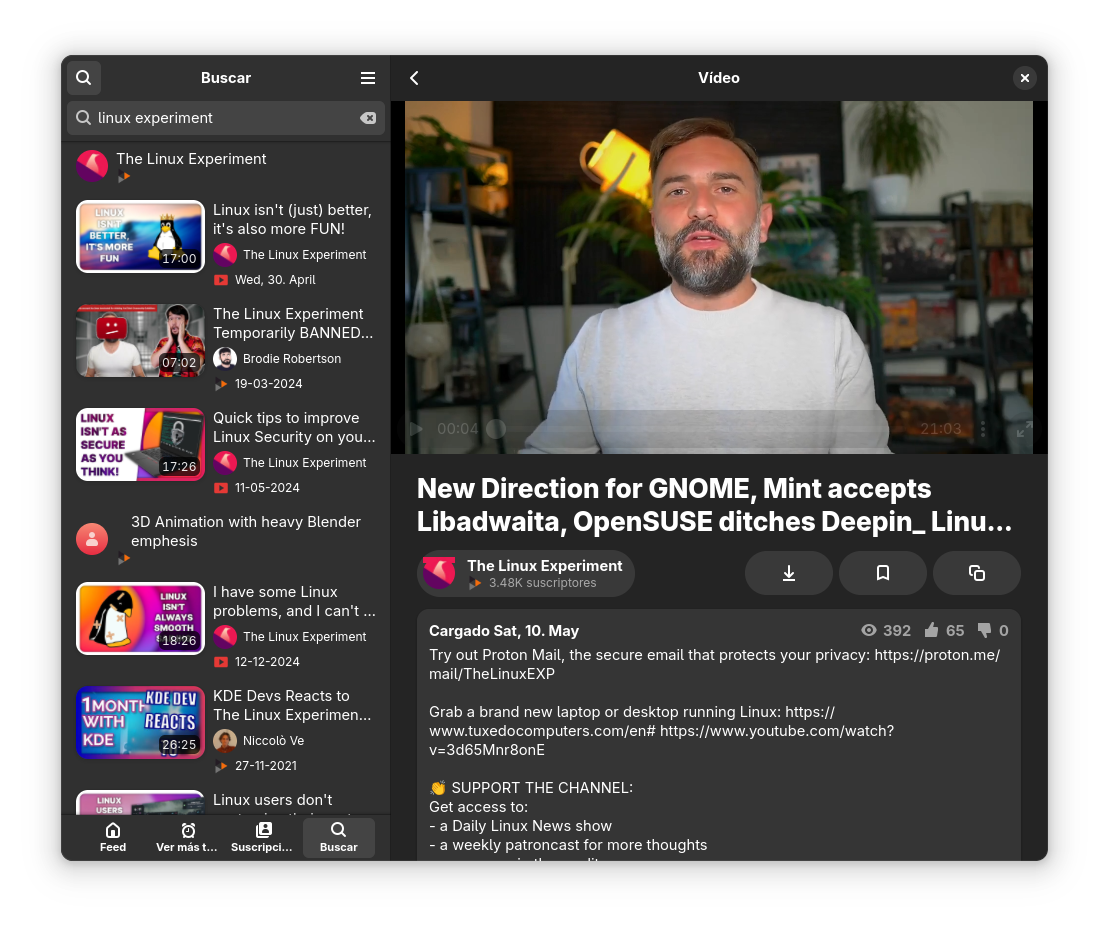Select the Buscar tab in bottom bar

coord(339,838)
